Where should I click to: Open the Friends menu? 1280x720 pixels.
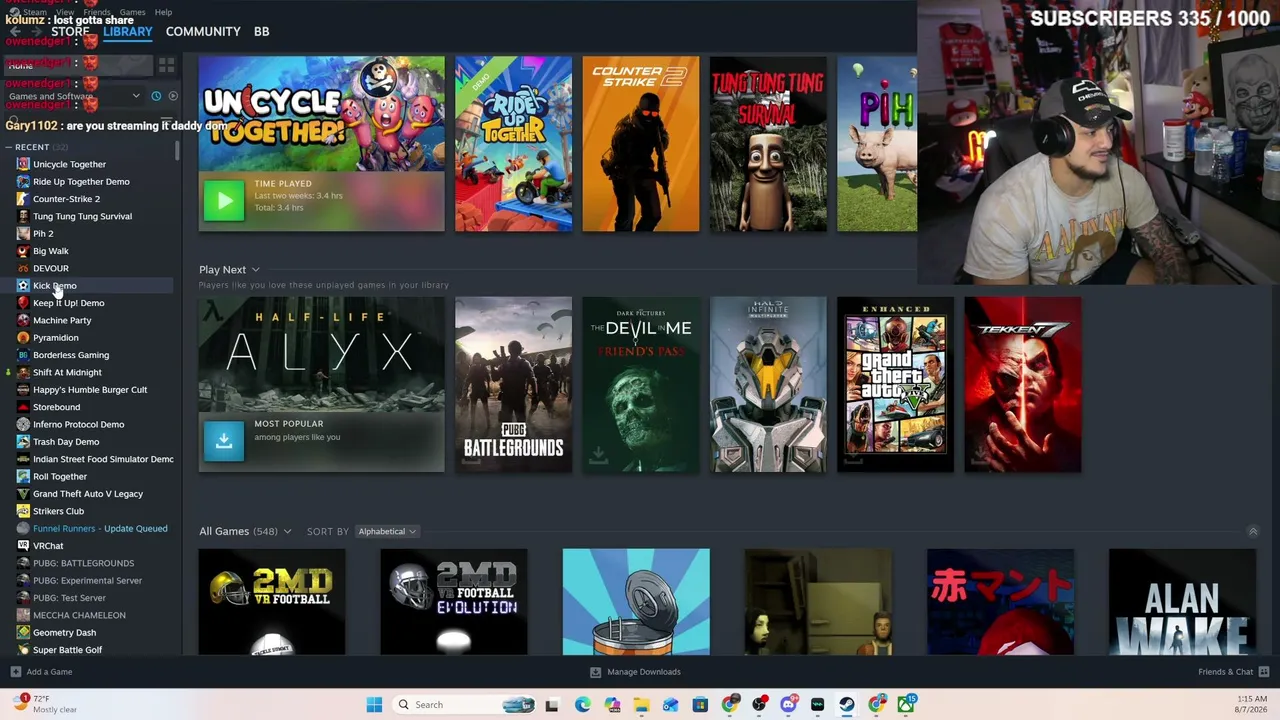point(97,12)
